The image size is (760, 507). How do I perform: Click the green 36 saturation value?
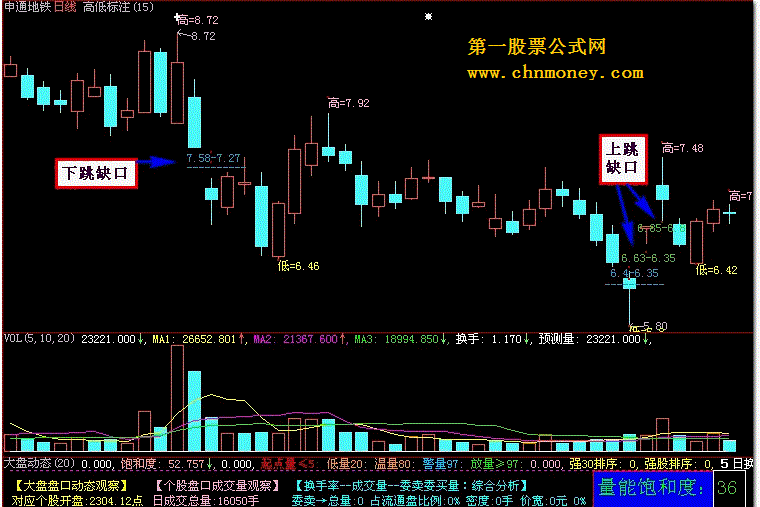727,488
